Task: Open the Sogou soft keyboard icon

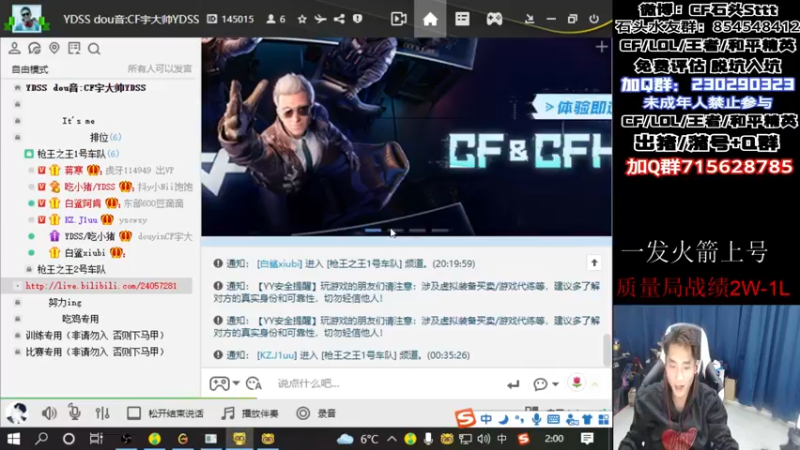Action: (x=553, y=419)
